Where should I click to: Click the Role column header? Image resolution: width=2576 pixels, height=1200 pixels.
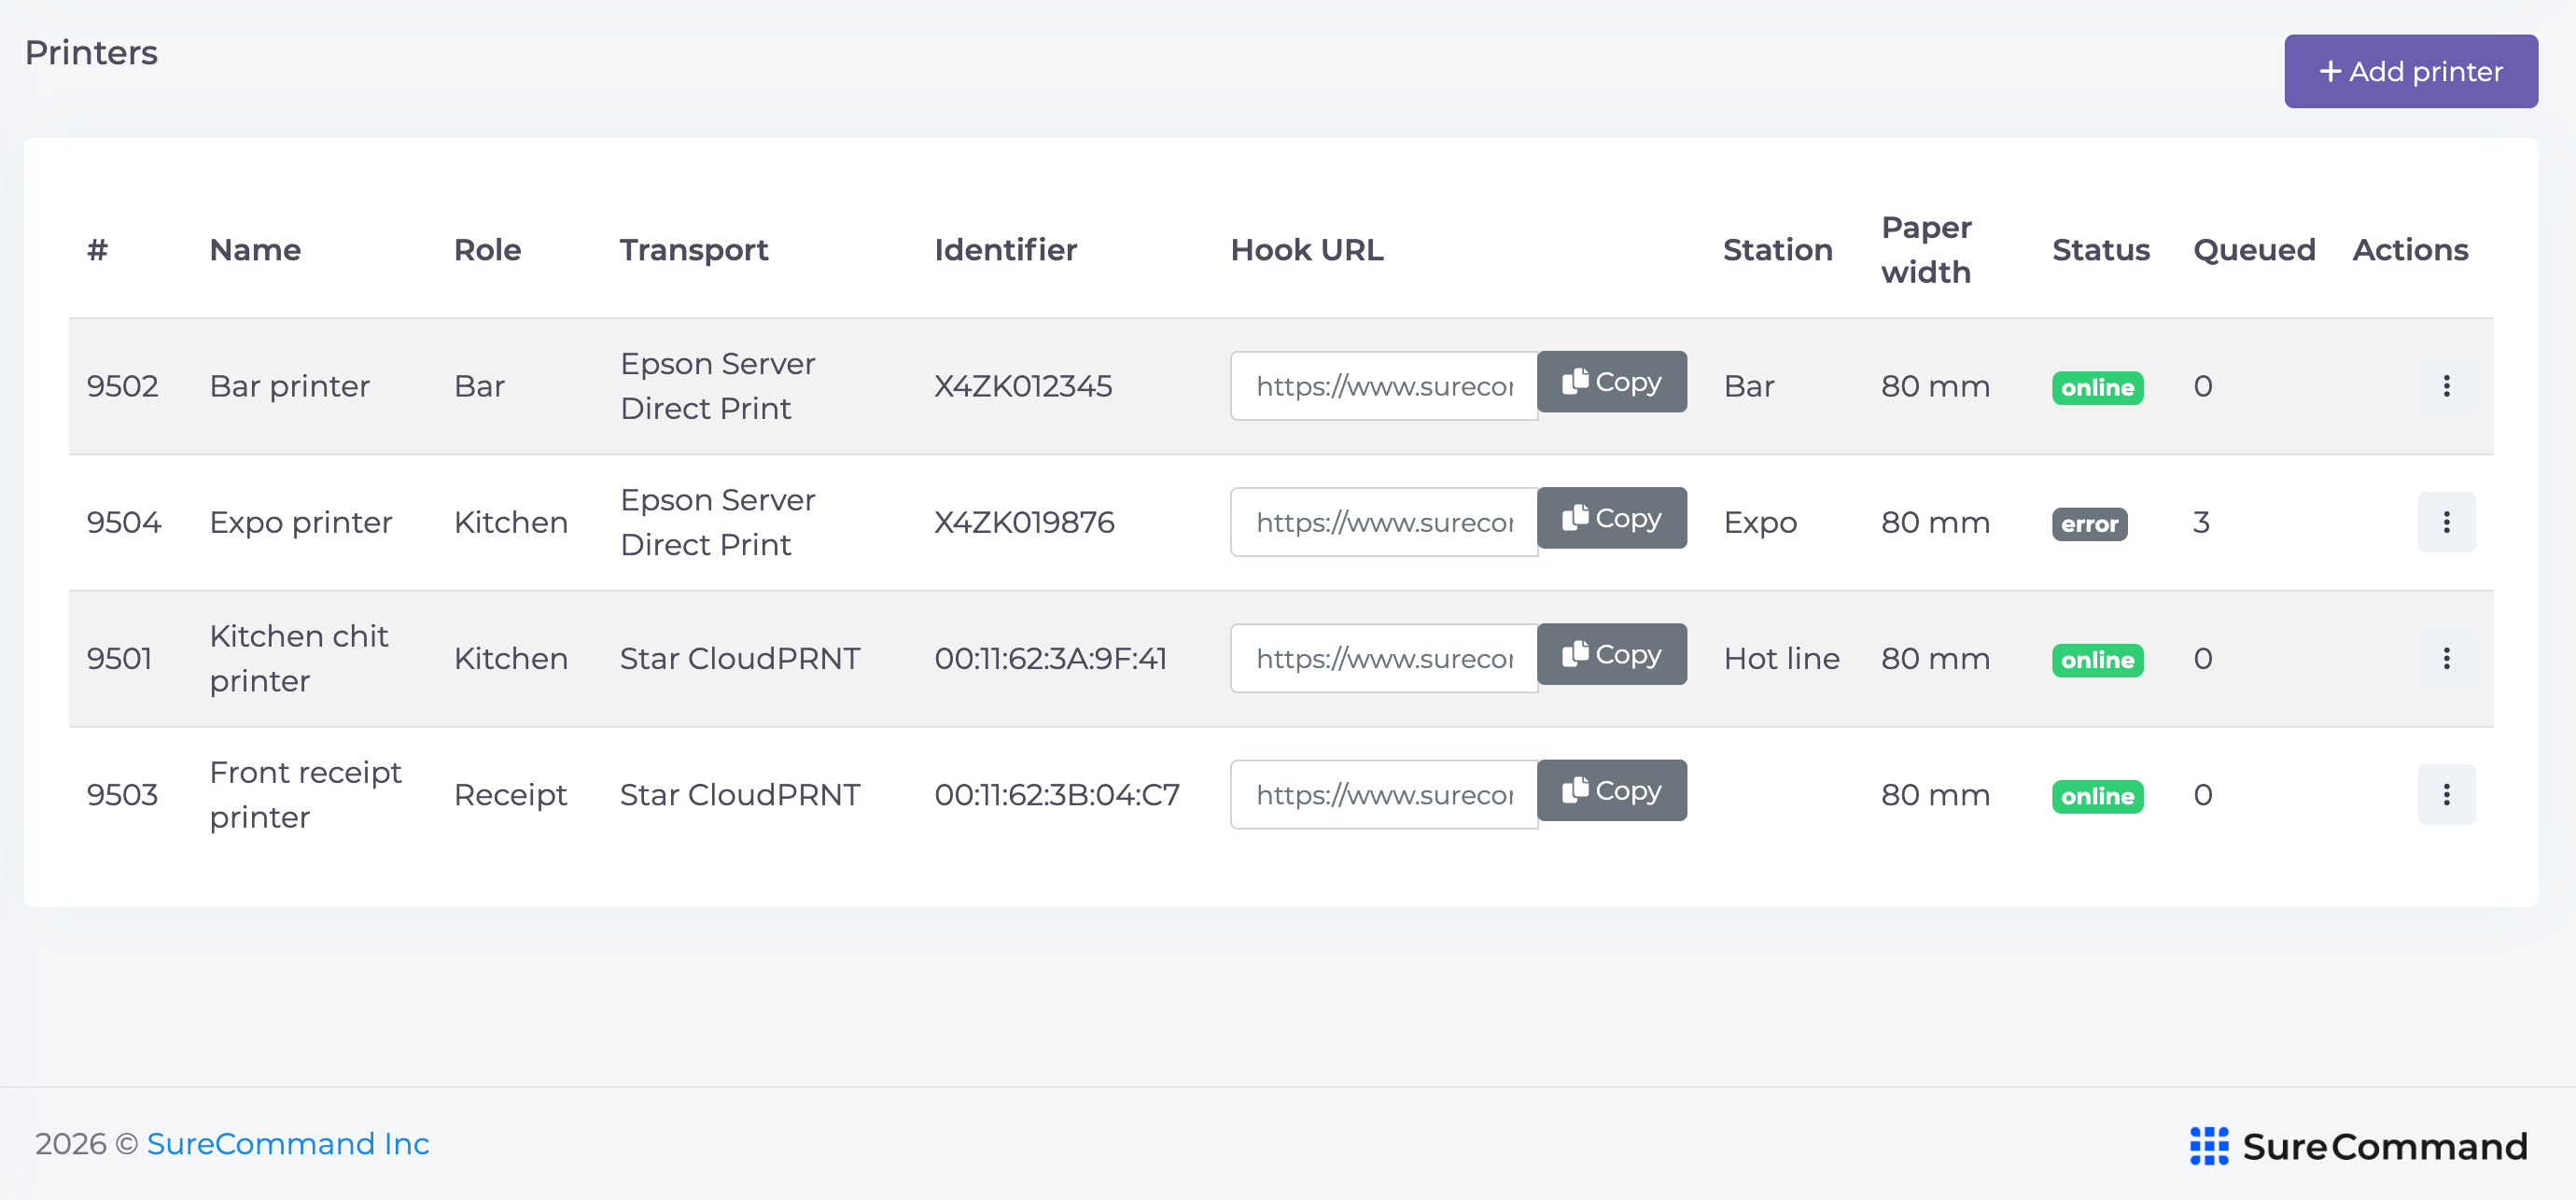click(487, 249)
